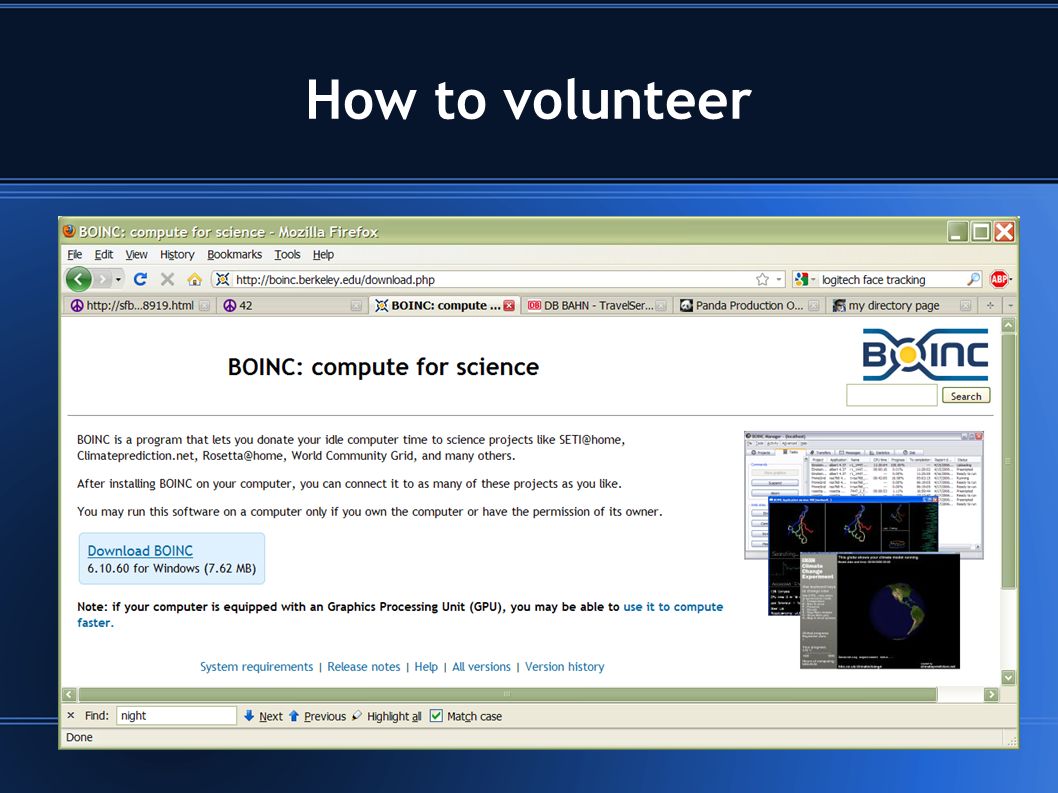Open the View menu
The width and height of the screenshot is (1058, 793).
click(136, 254)
